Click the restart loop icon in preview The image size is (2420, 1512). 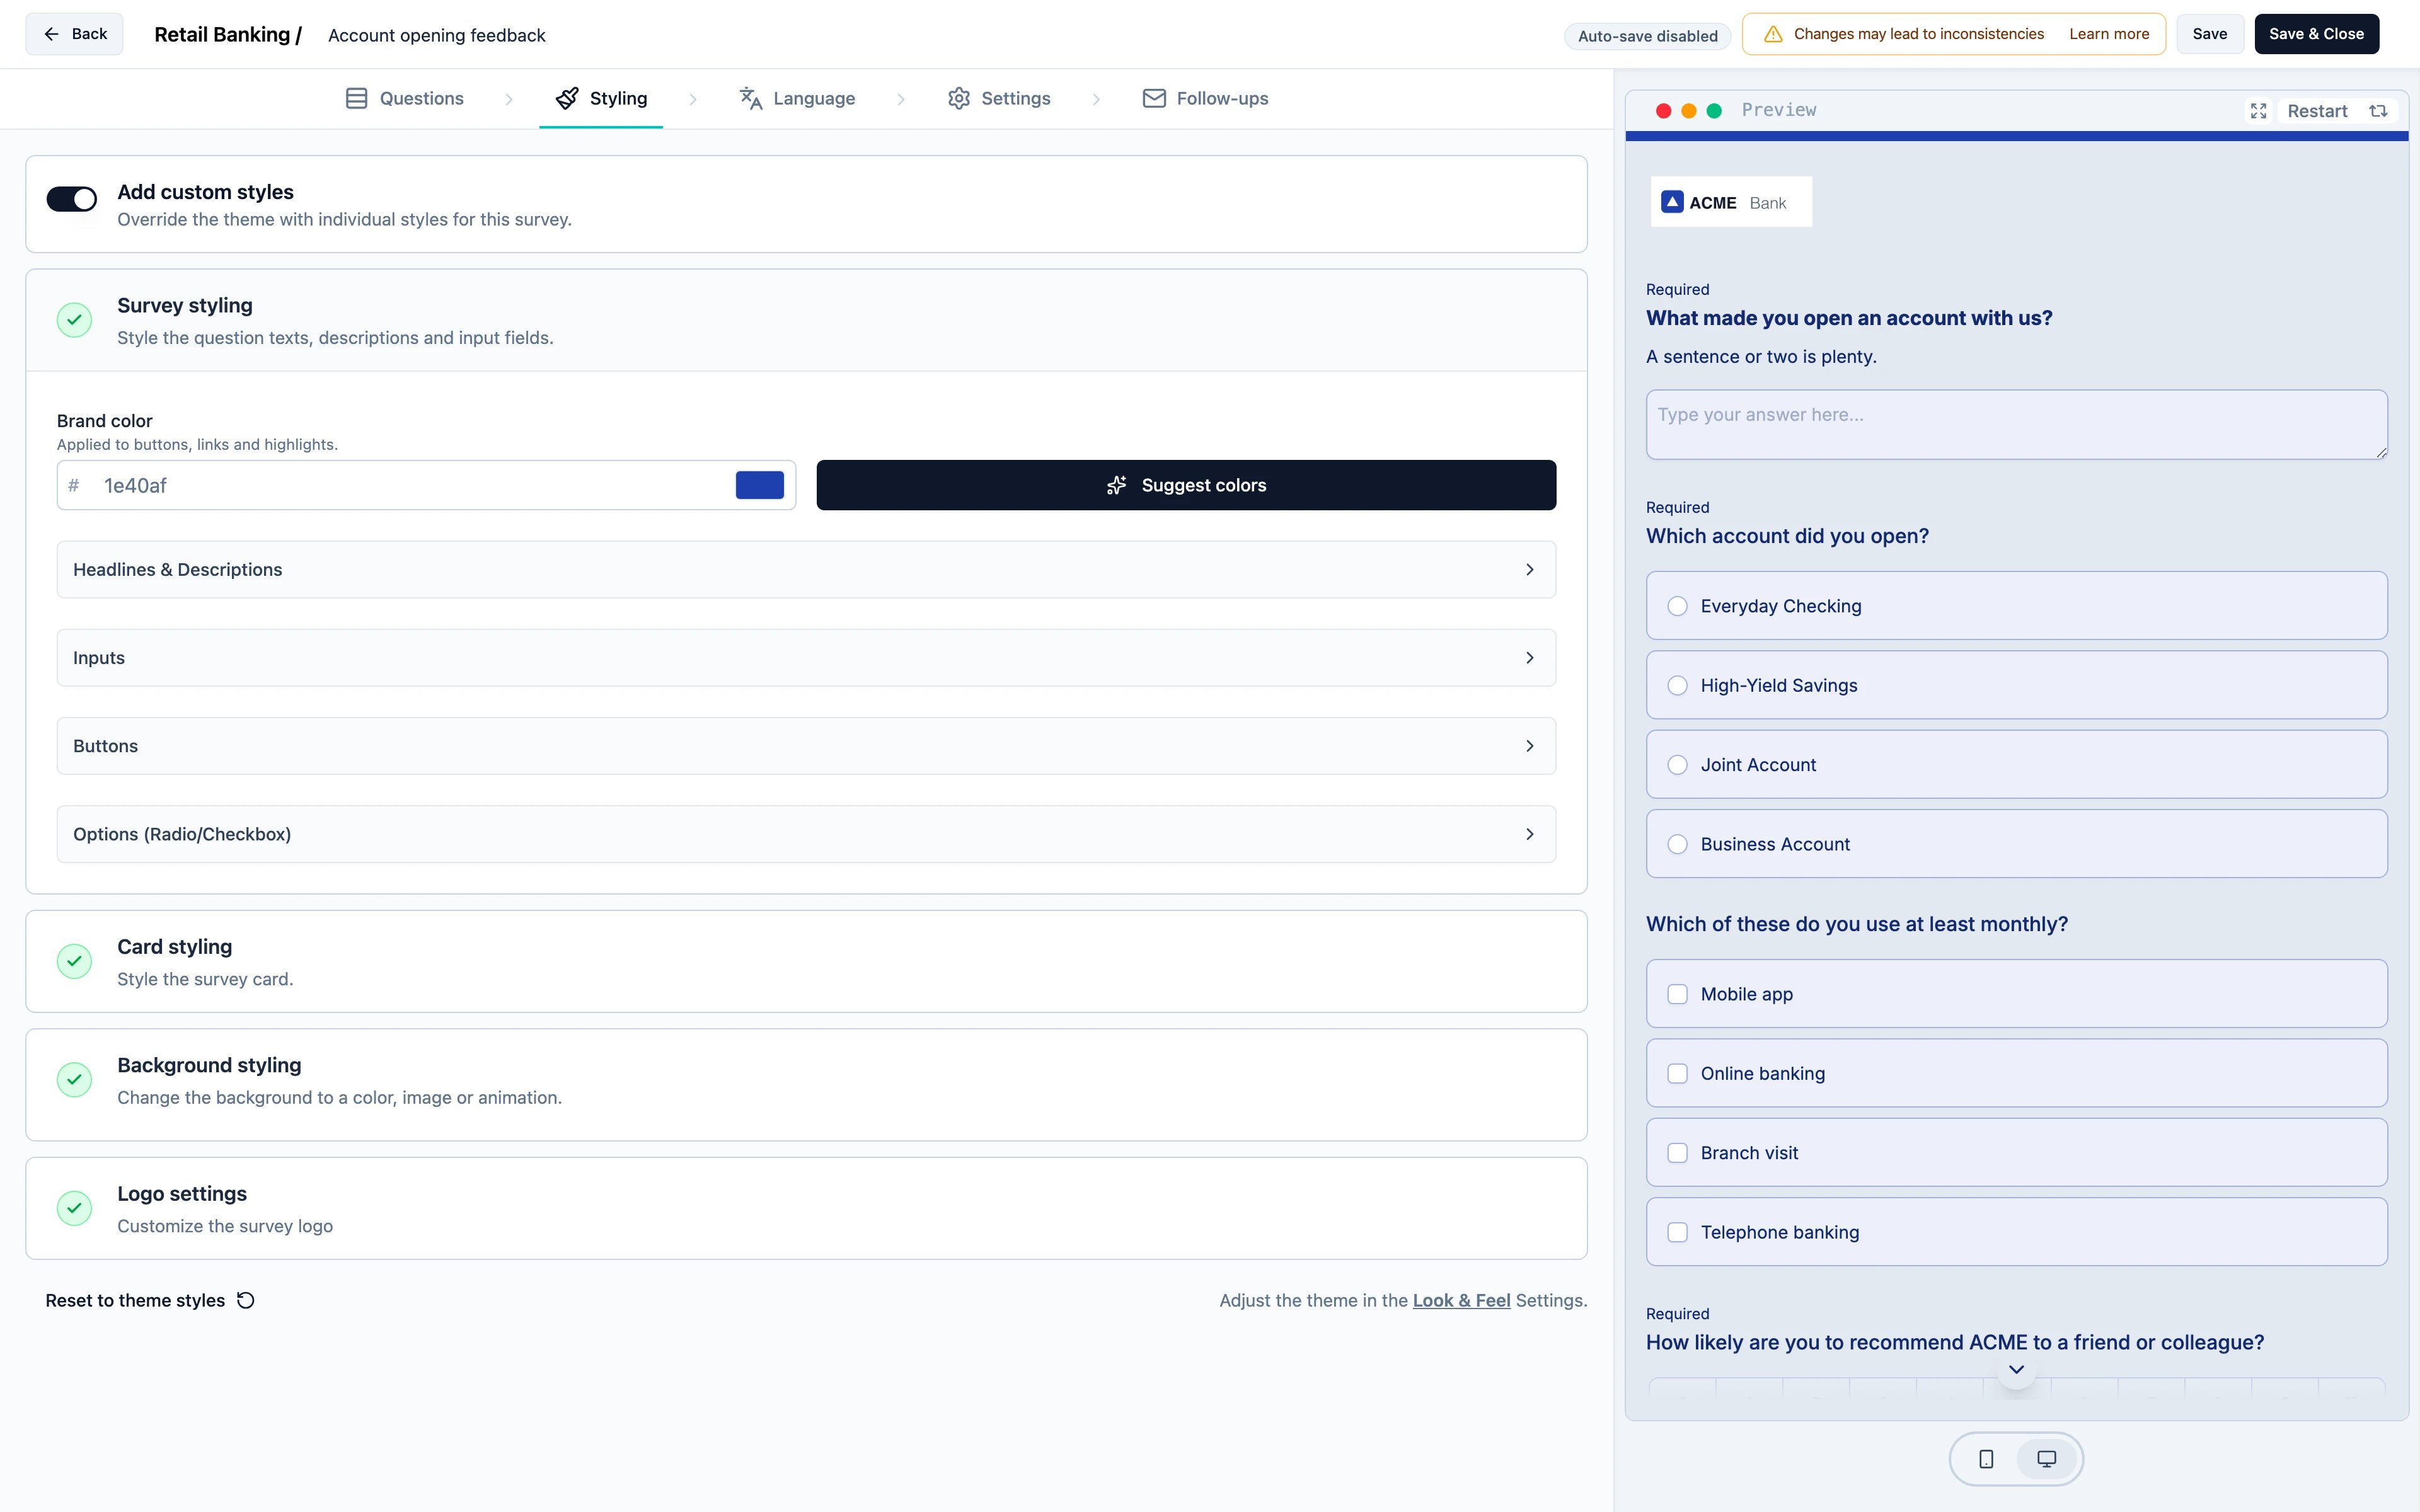[x=2378, y=111]
